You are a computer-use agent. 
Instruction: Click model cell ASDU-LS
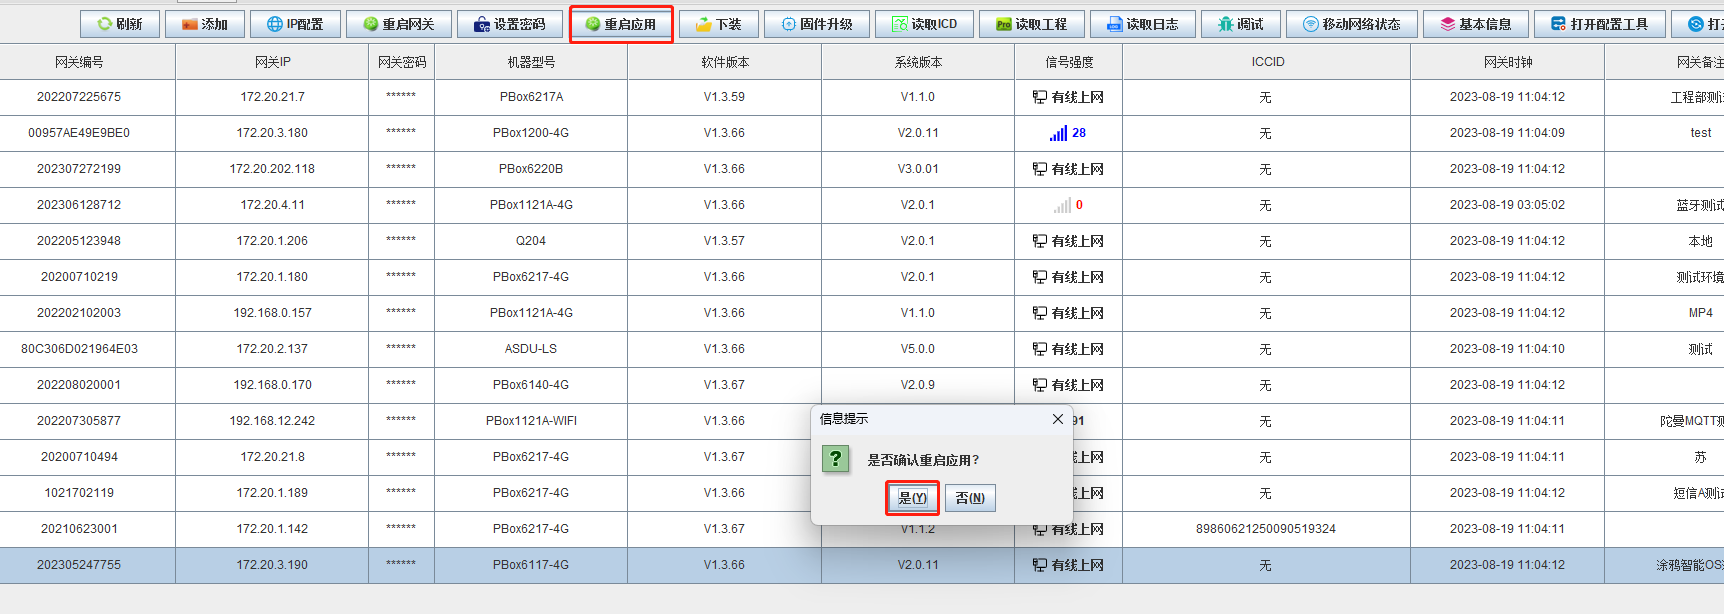tap(531, 349)
